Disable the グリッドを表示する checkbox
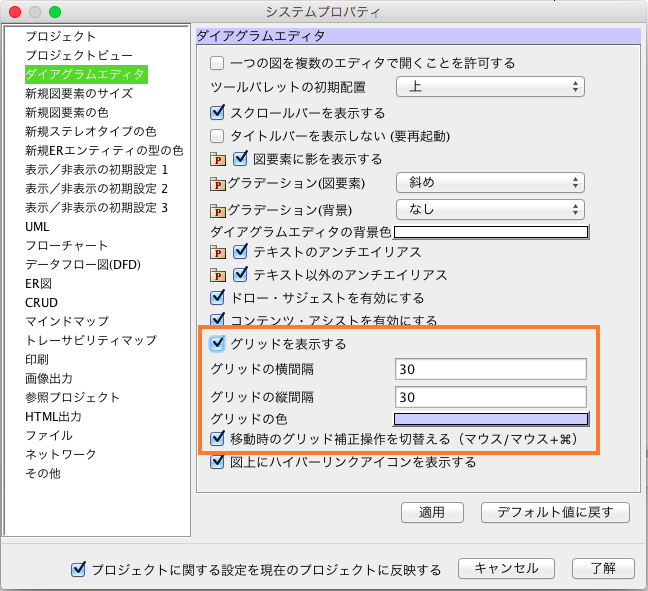Viewport: 648px width, 591px height. click(218, 344)
